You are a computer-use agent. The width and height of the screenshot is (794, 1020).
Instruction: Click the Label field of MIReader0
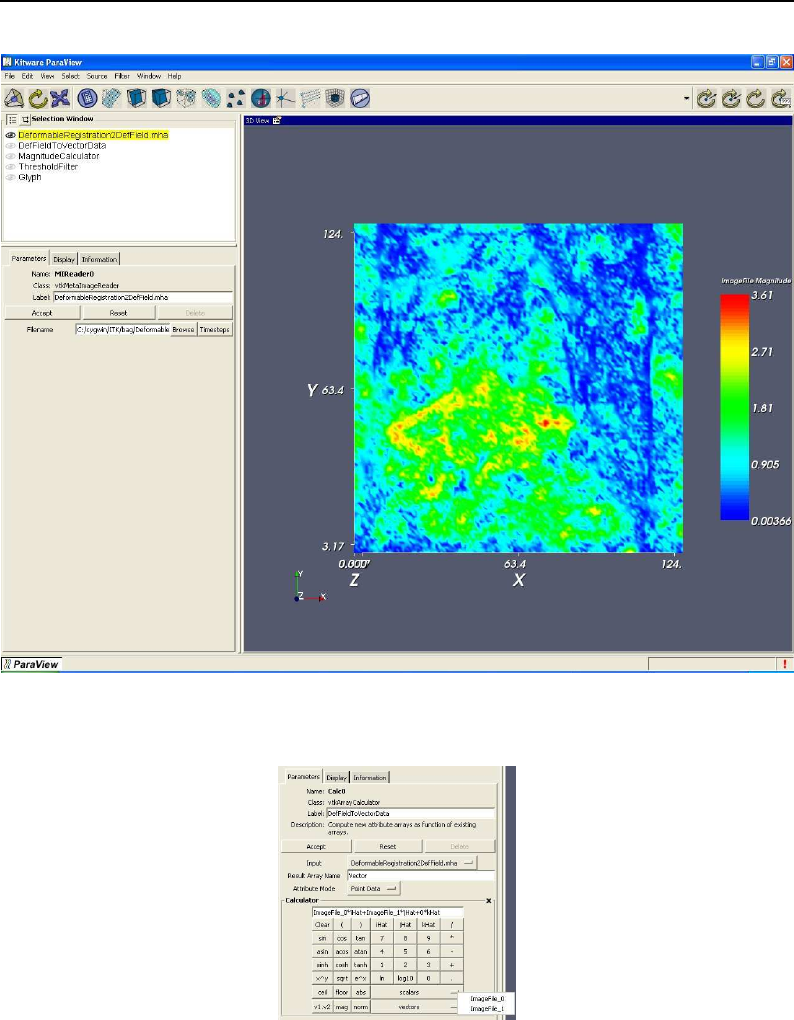pyautogui.click(x=142, y=297)
